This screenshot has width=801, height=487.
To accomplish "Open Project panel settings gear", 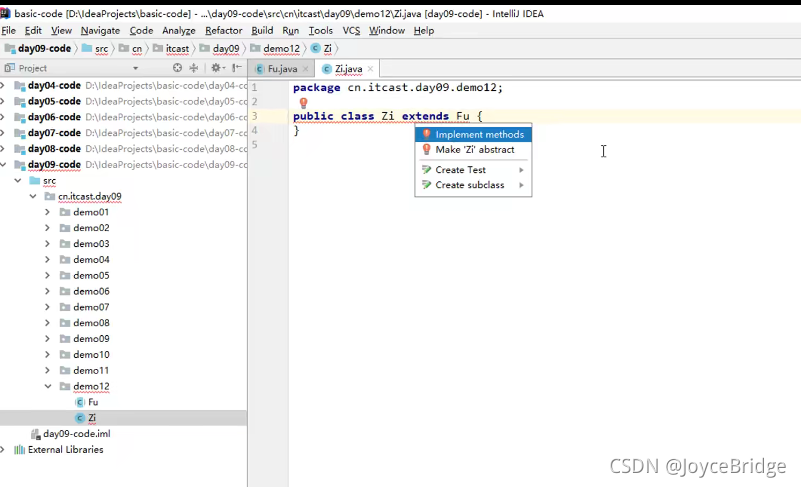I will click(216, 67).
